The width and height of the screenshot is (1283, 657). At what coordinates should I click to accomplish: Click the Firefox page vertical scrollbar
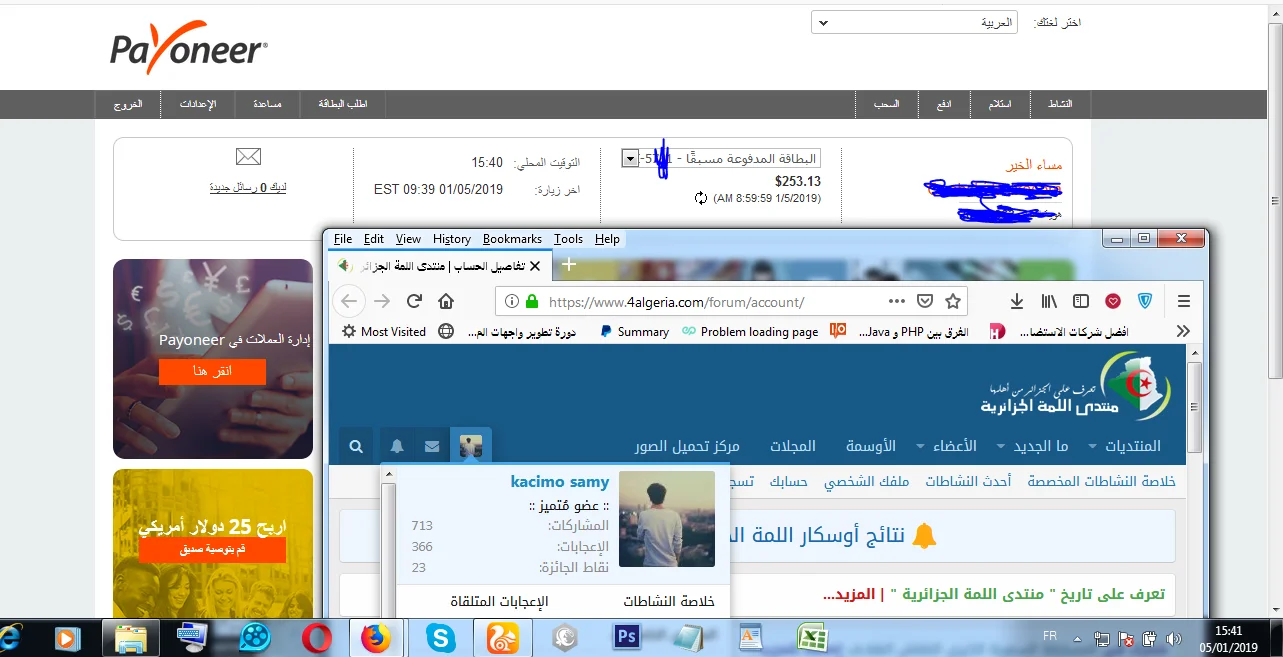pyautogui.click(x=1194, y=405)
